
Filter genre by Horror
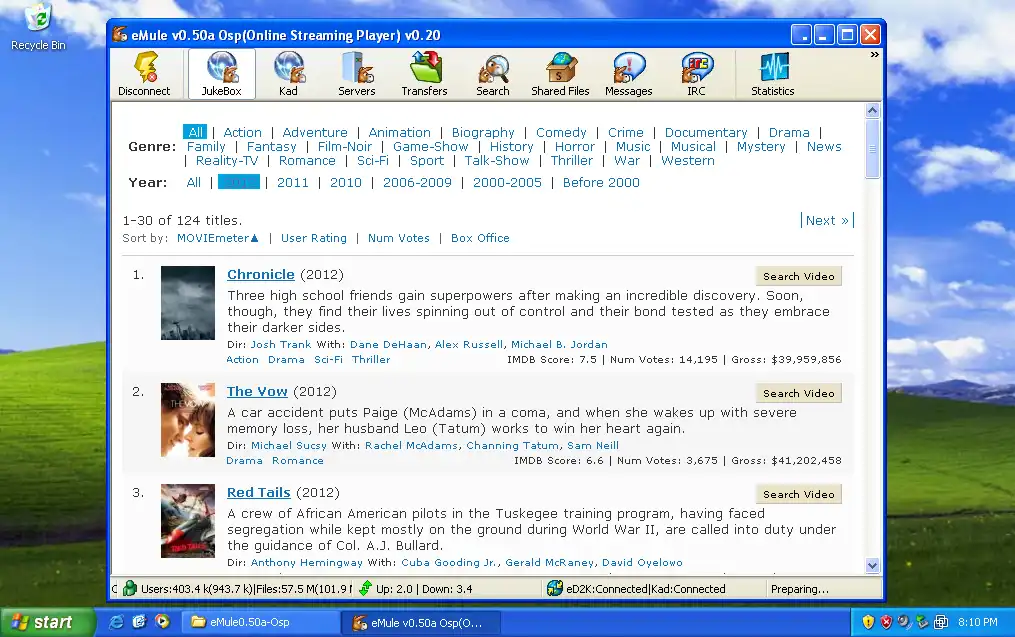(x=574, y=146)
